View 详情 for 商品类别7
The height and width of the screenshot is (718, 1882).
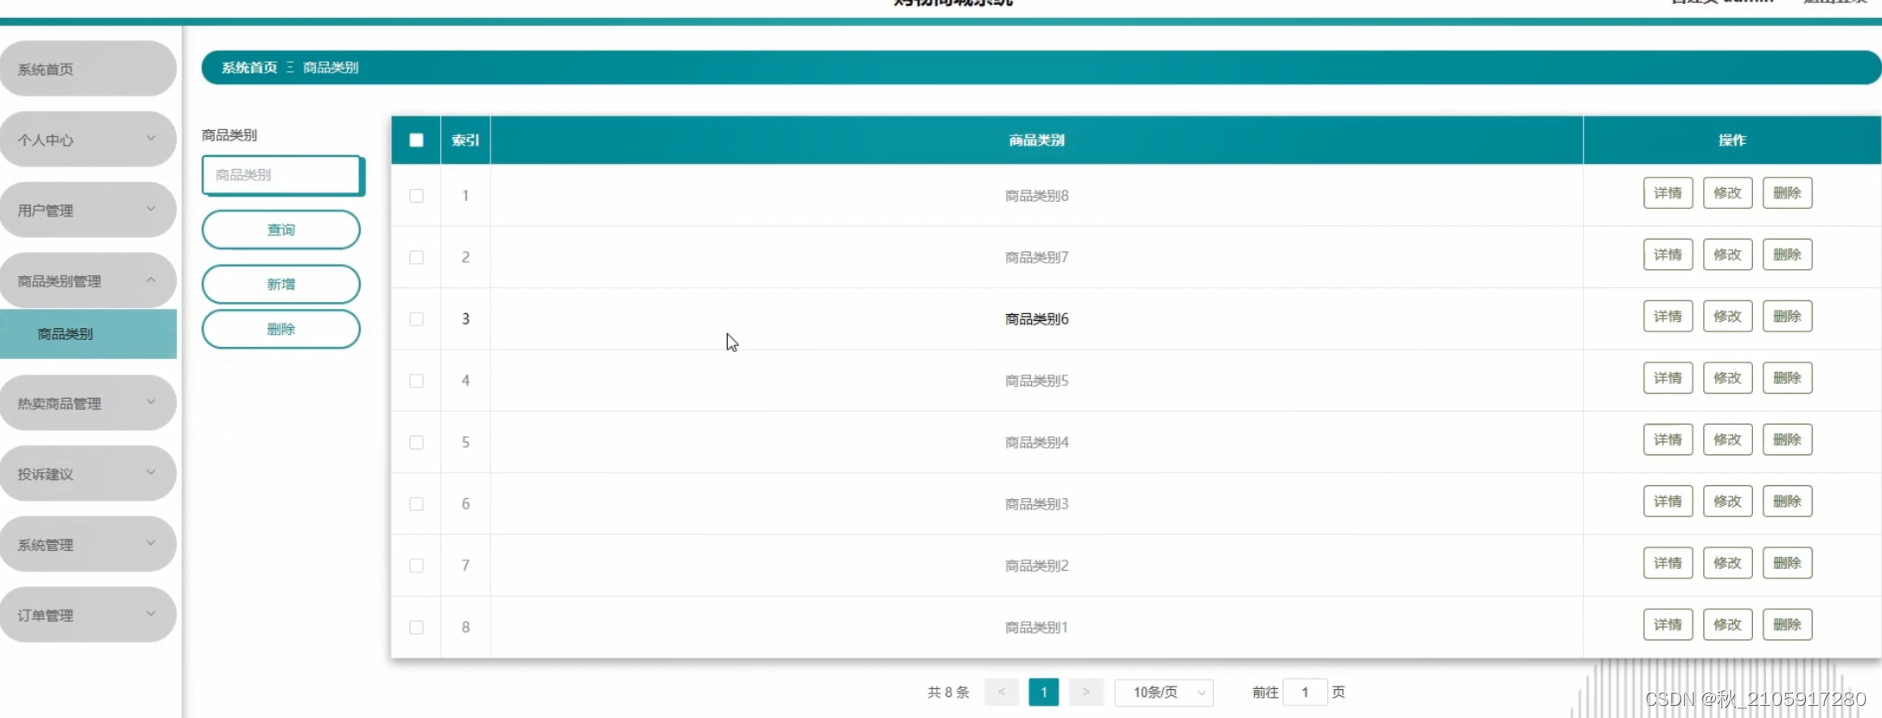point(1668,255)
